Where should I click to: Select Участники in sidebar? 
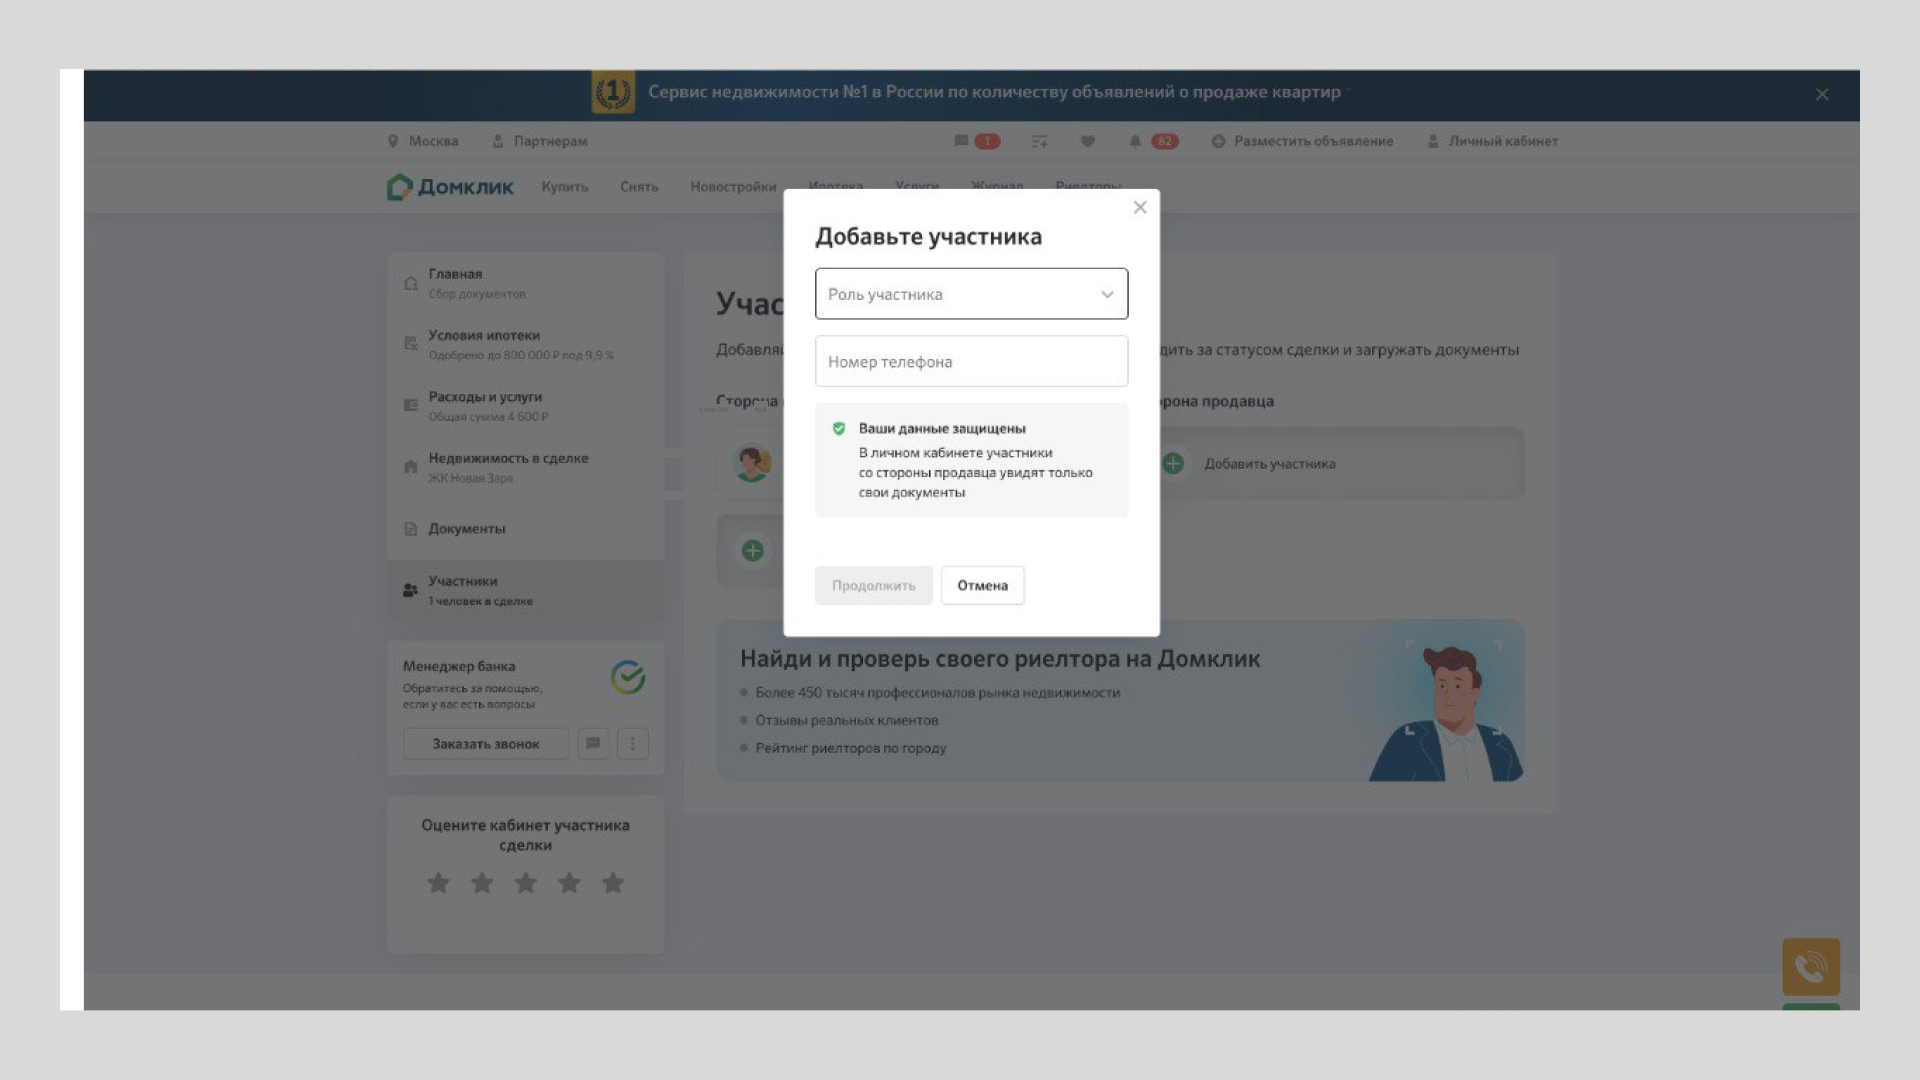click(526, 590)
